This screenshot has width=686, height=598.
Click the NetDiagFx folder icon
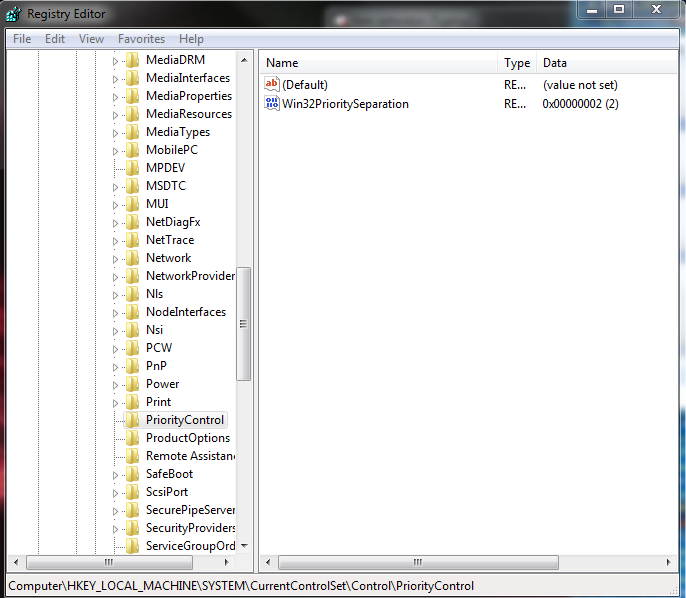point(132,222)
